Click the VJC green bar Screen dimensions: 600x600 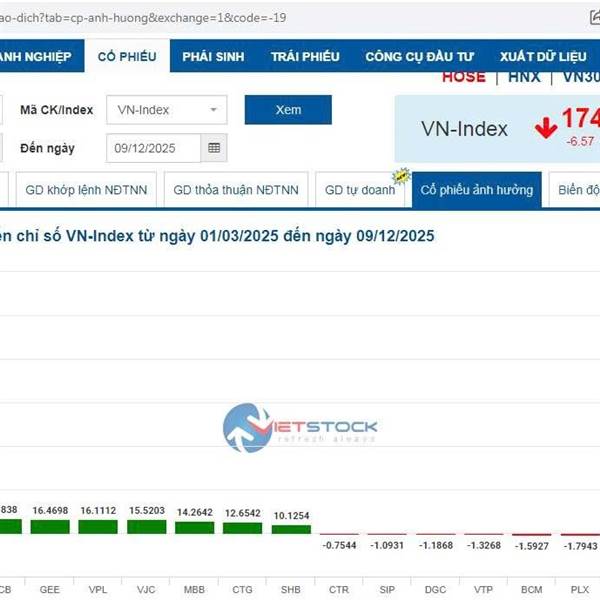point(147,527)
